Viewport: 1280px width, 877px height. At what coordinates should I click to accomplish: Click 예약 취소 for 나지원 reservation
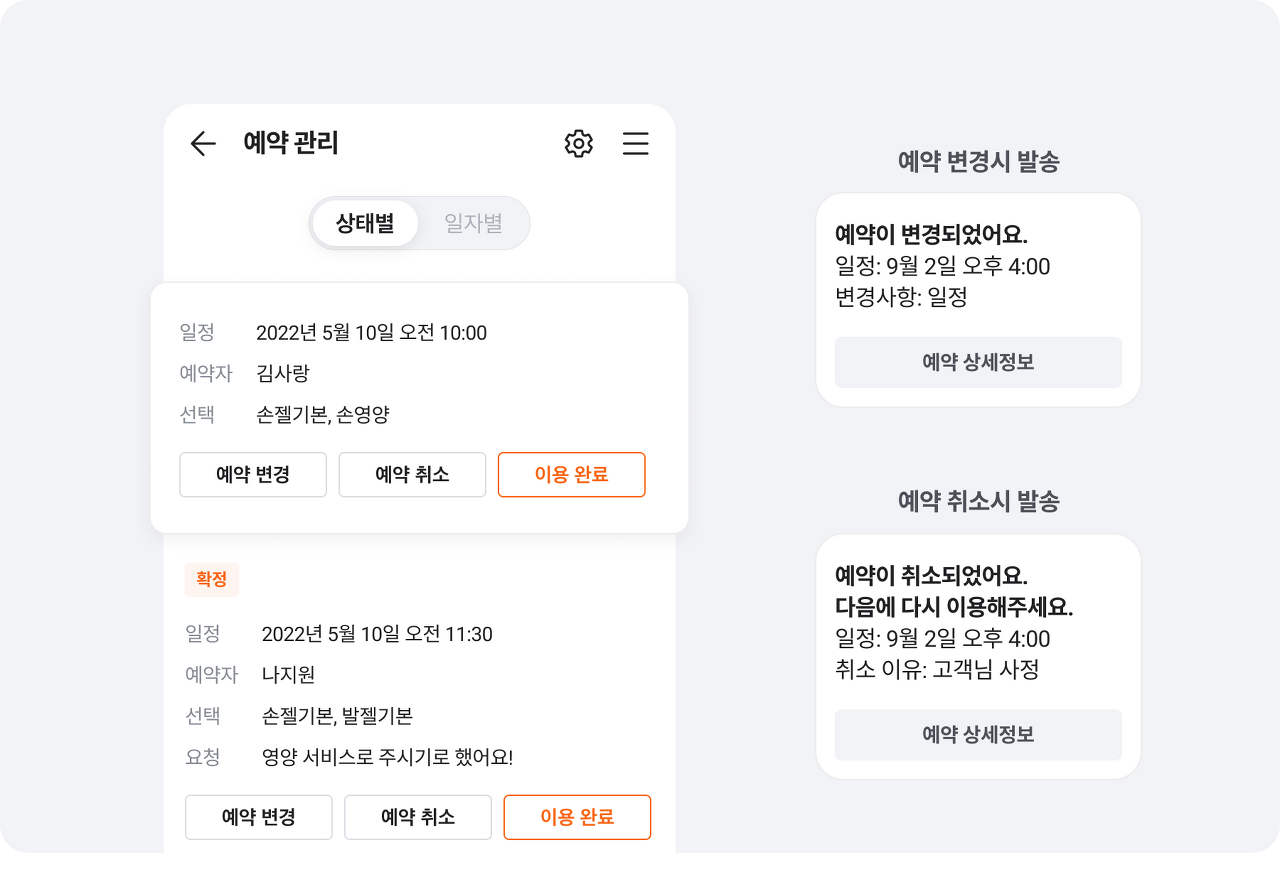pos(418,817)
